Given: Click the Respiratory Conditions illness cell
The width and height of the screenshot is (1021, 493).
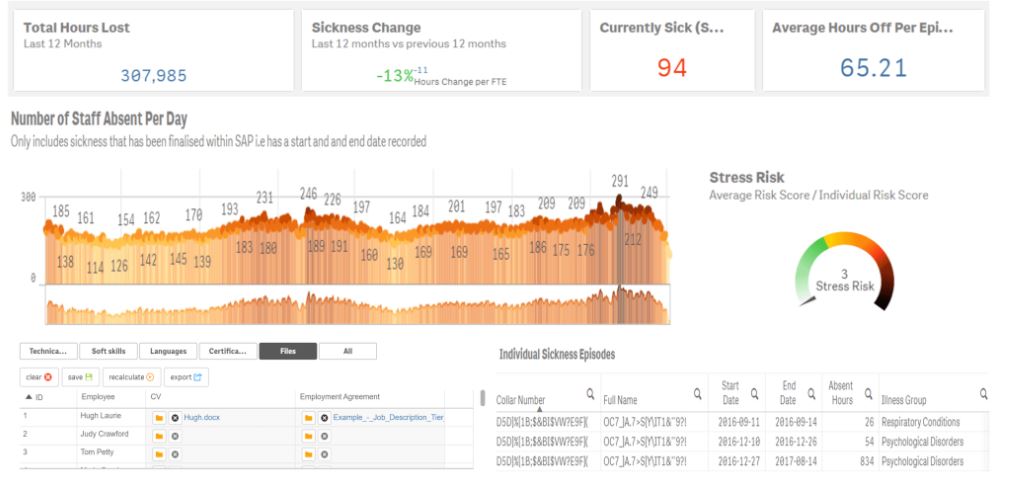Looking at the screenshot, I should point(921,422).
